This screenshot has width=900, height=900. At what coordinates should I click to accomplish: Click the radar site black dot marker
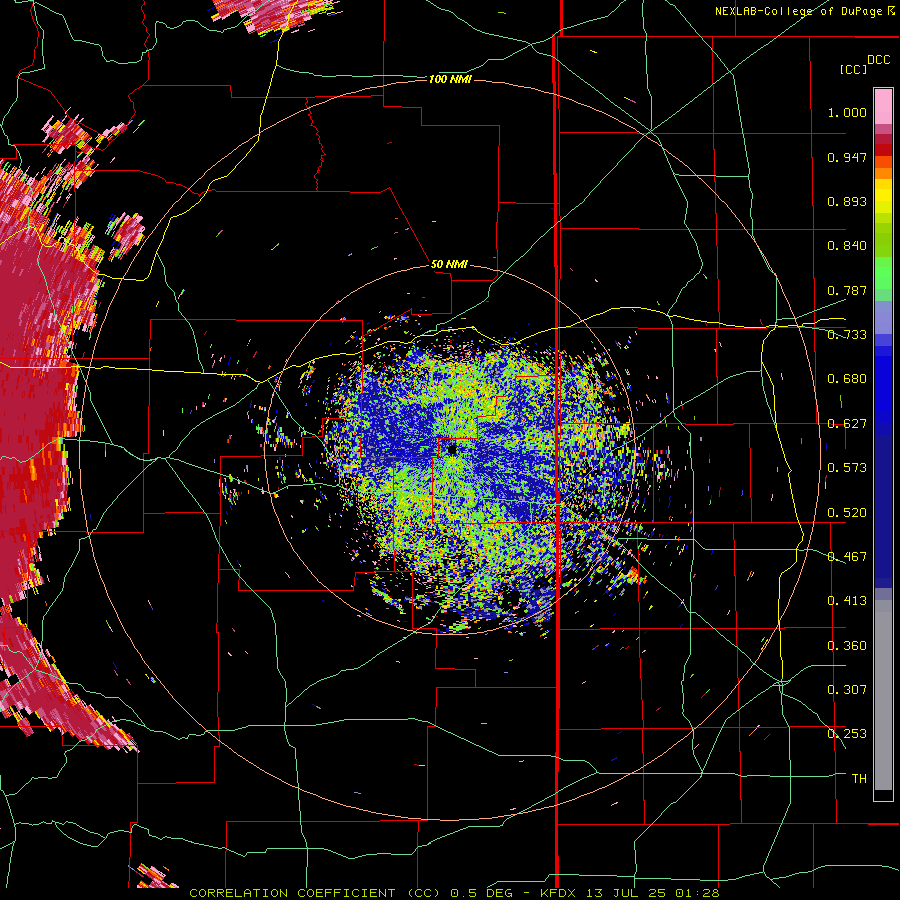452,450
